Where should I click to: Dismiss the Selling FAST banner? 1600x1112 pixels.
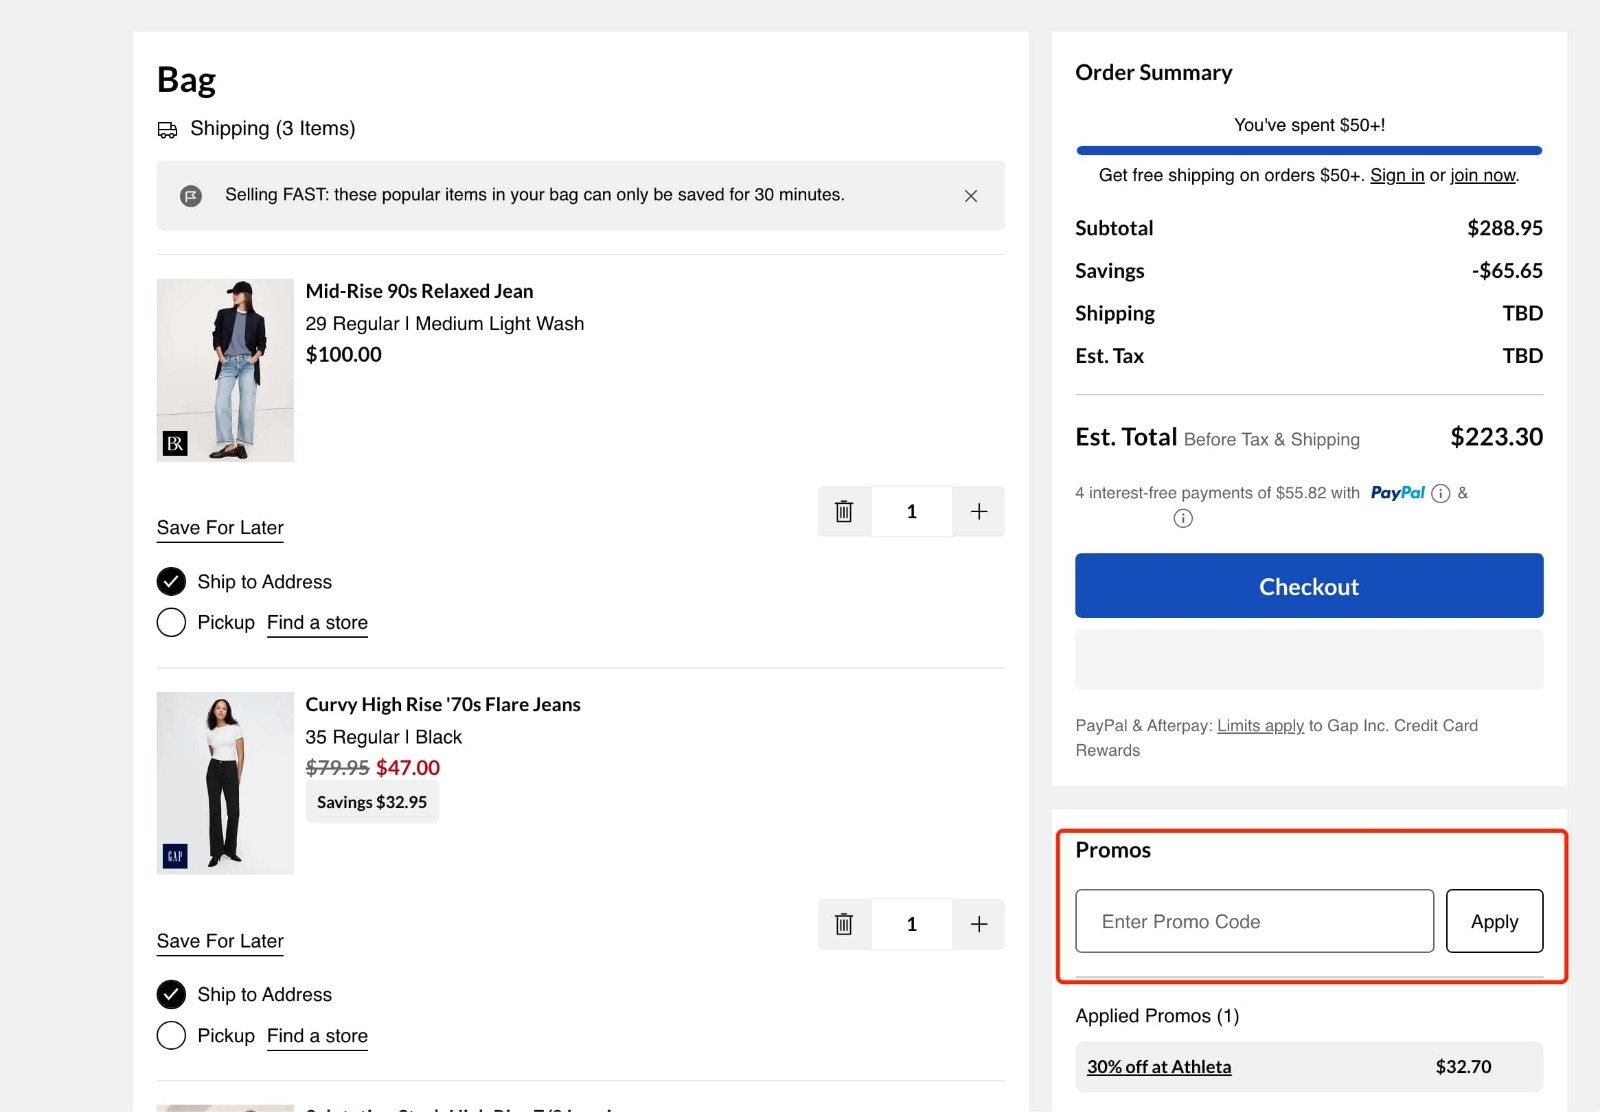970,195
